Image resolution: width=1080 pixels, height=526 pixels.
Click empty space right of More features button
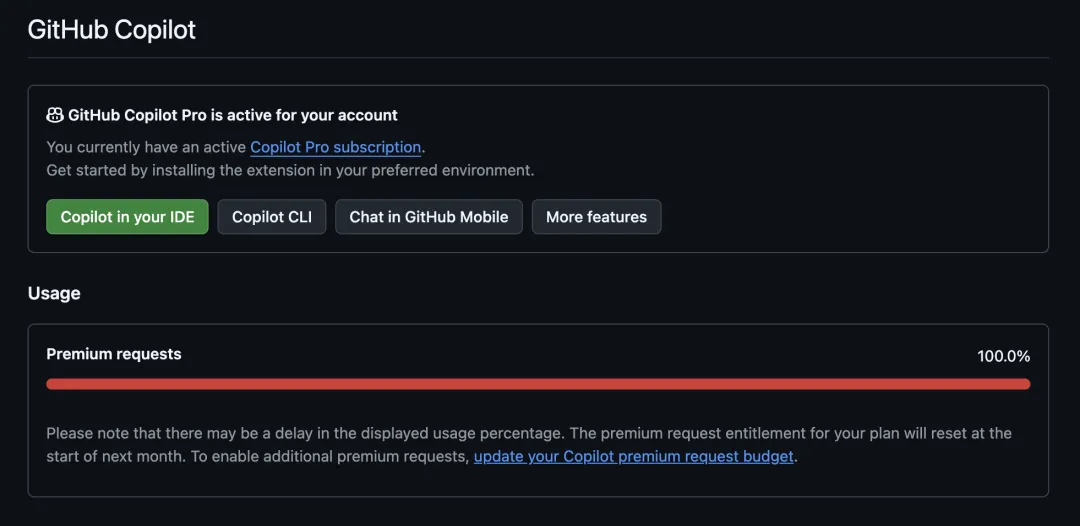(x=850, y=217)
